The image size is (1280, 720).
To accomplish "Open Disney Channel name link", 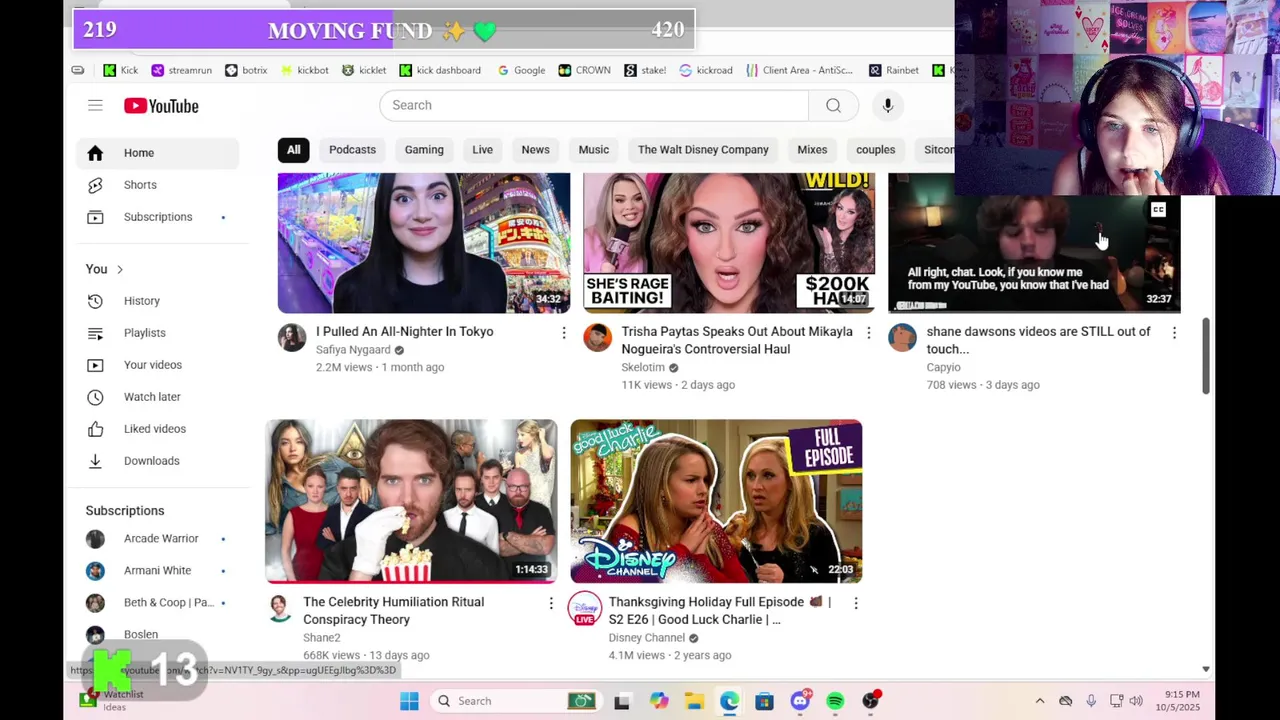I will 646,638.
